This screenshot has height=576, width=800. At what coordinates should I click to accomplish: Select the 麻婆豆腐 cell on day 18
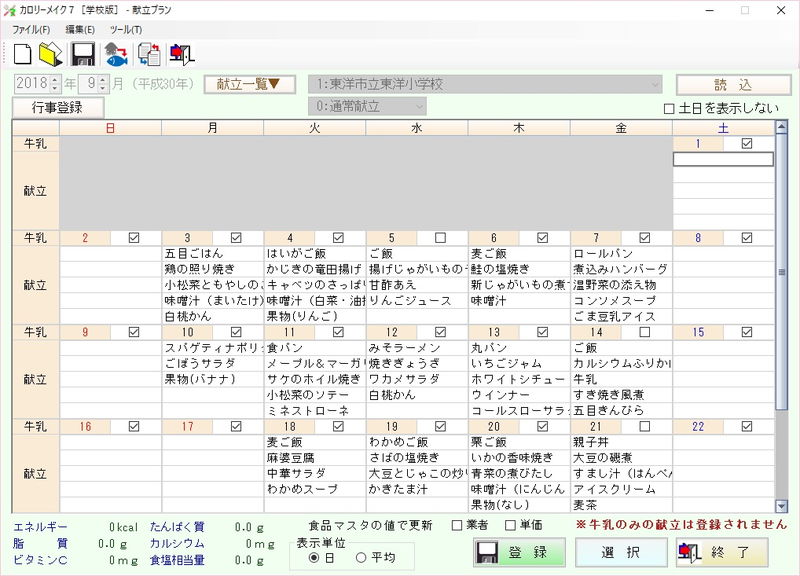pos(315,458)
